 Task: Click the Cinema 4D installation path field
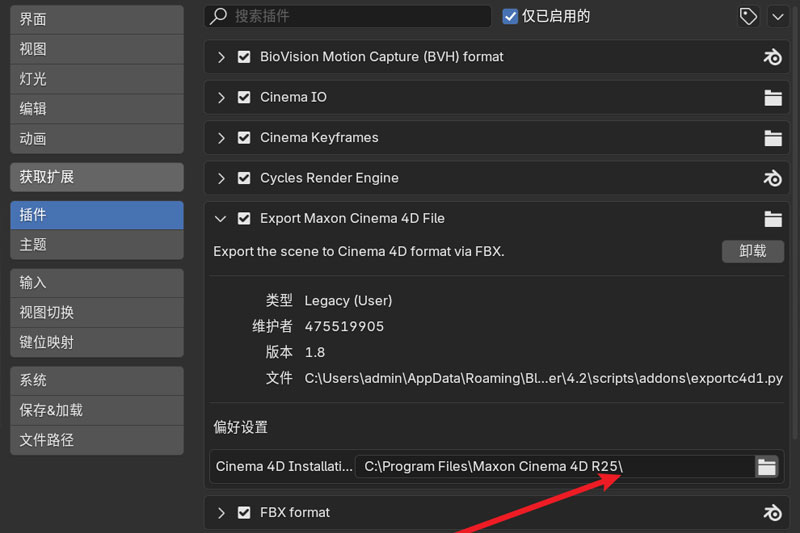555,467
